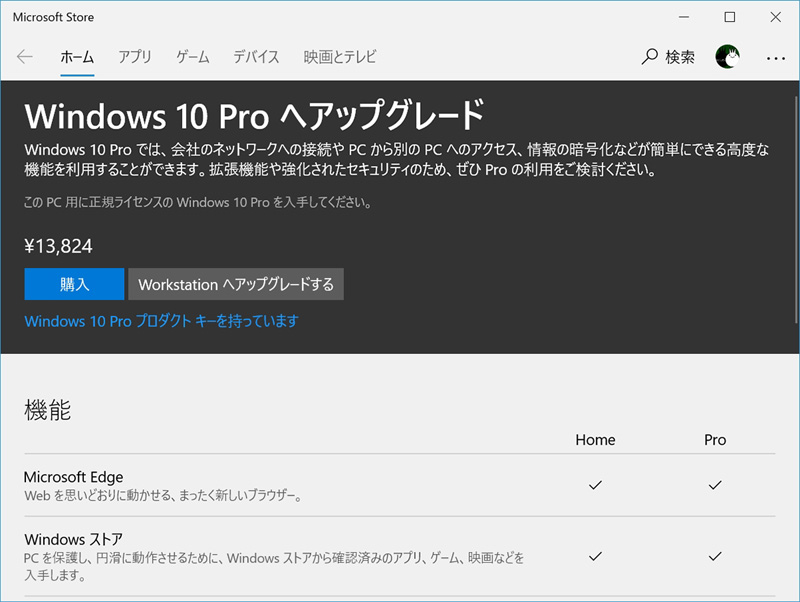Switch to the ホーム tab
The height and width of the screenshot is (602, 800).
point(77,57)
